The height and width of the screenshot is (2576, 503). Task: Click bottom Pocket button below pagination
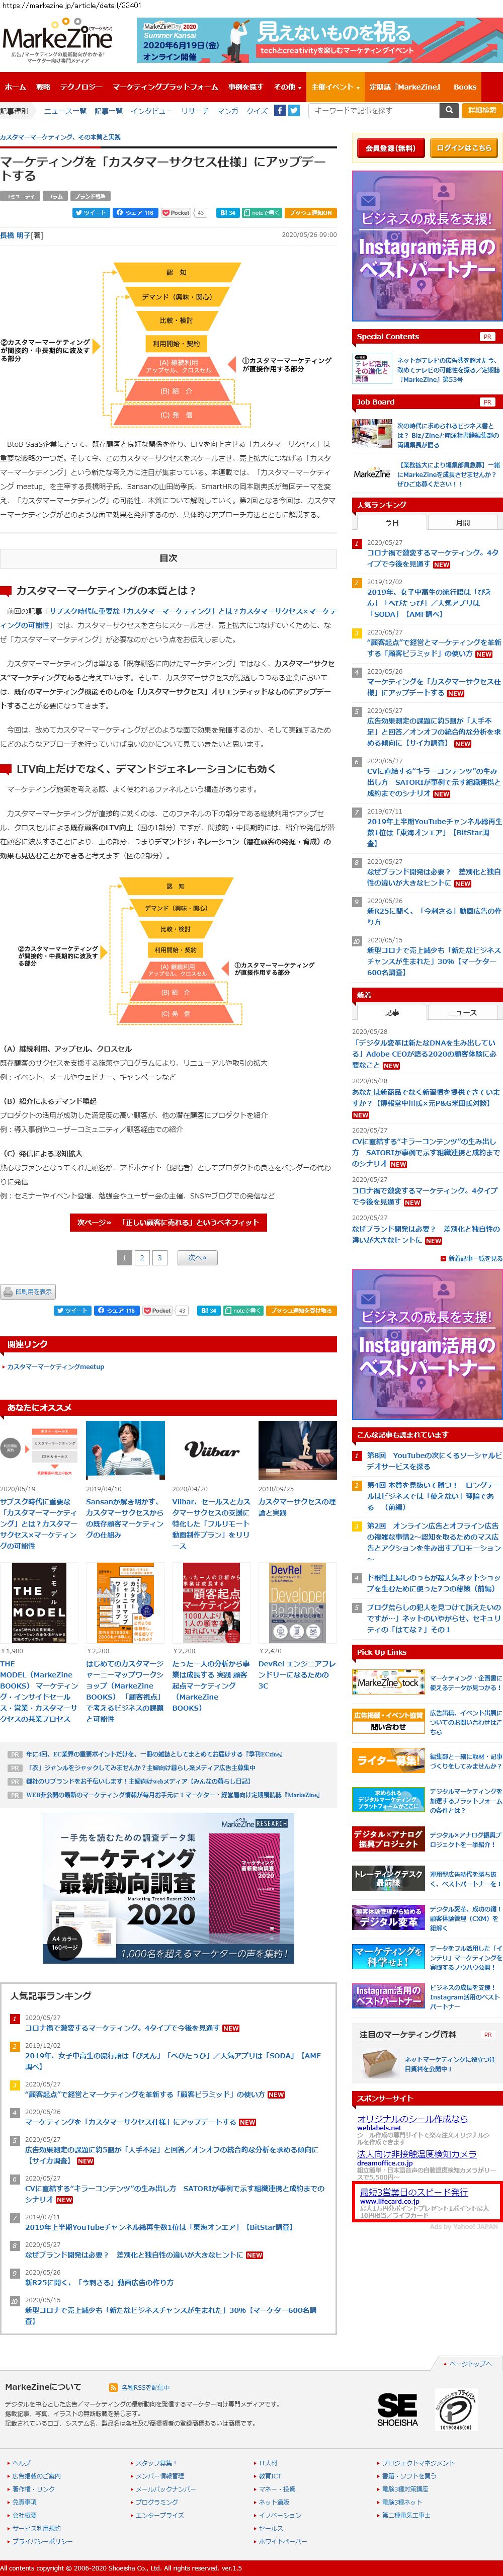pos(158,1310)
